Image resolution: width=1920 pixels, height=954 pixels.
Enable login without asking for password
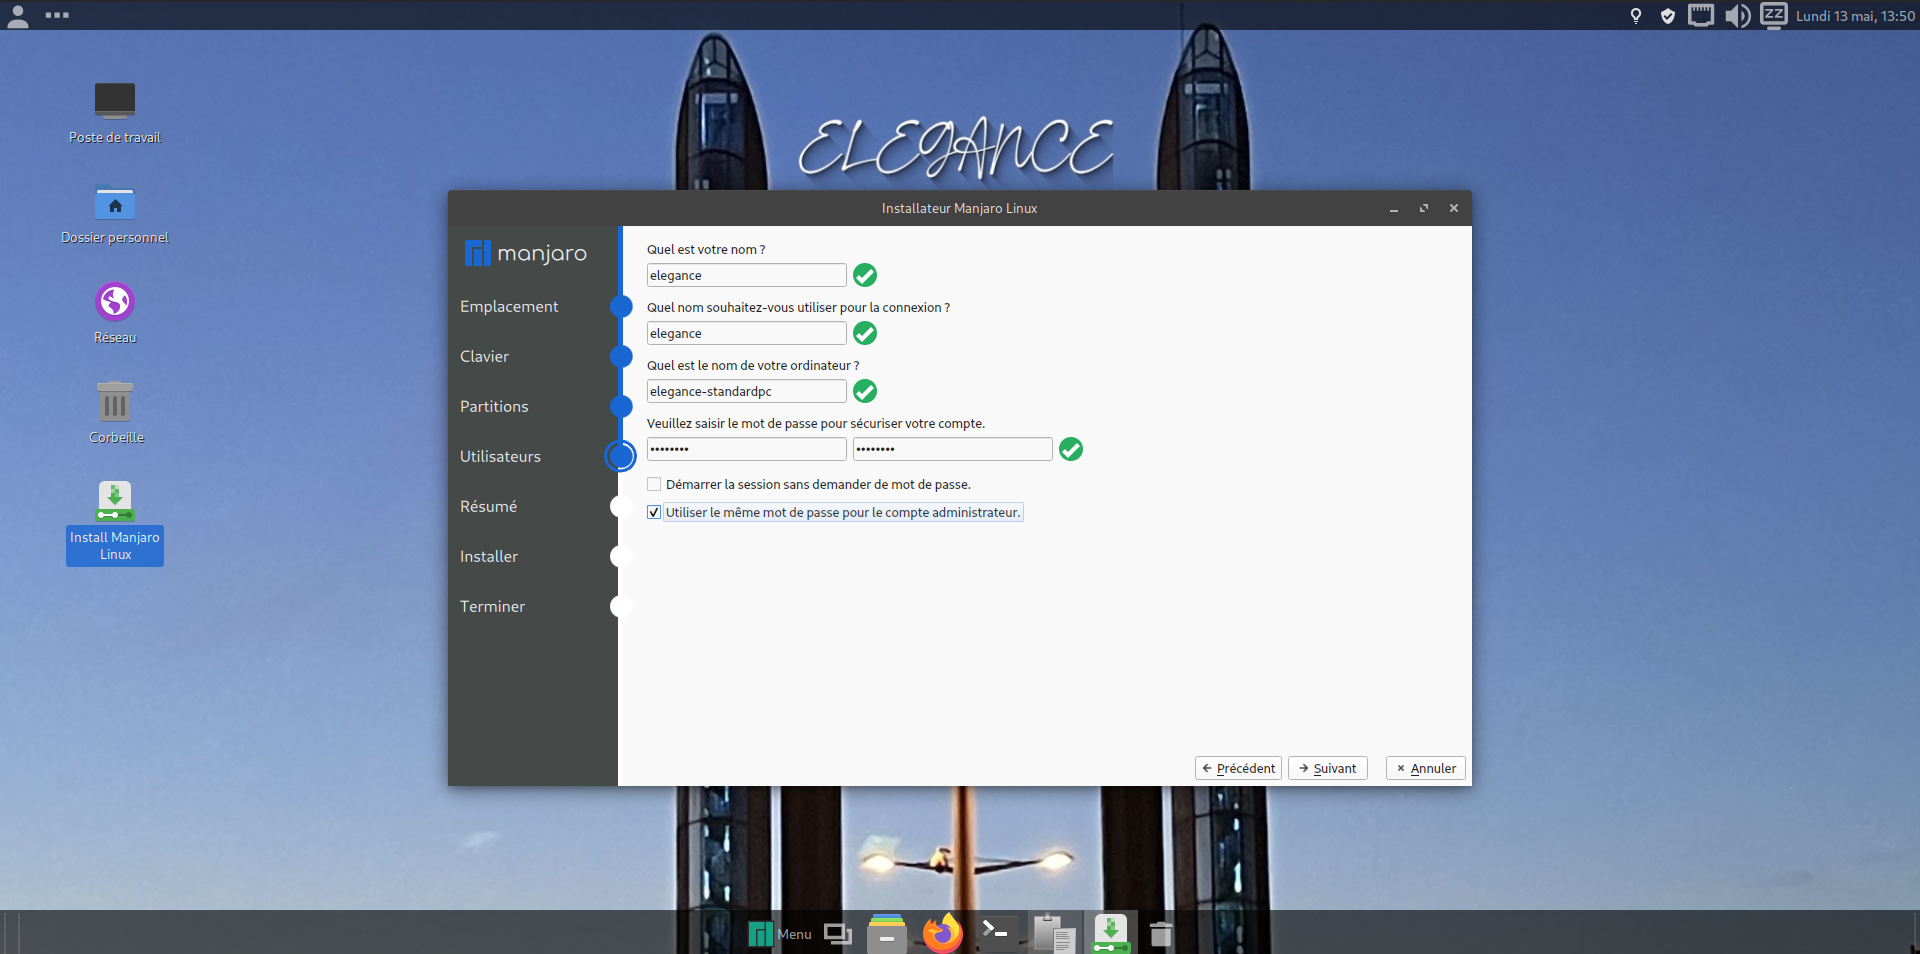coord(654,485)
